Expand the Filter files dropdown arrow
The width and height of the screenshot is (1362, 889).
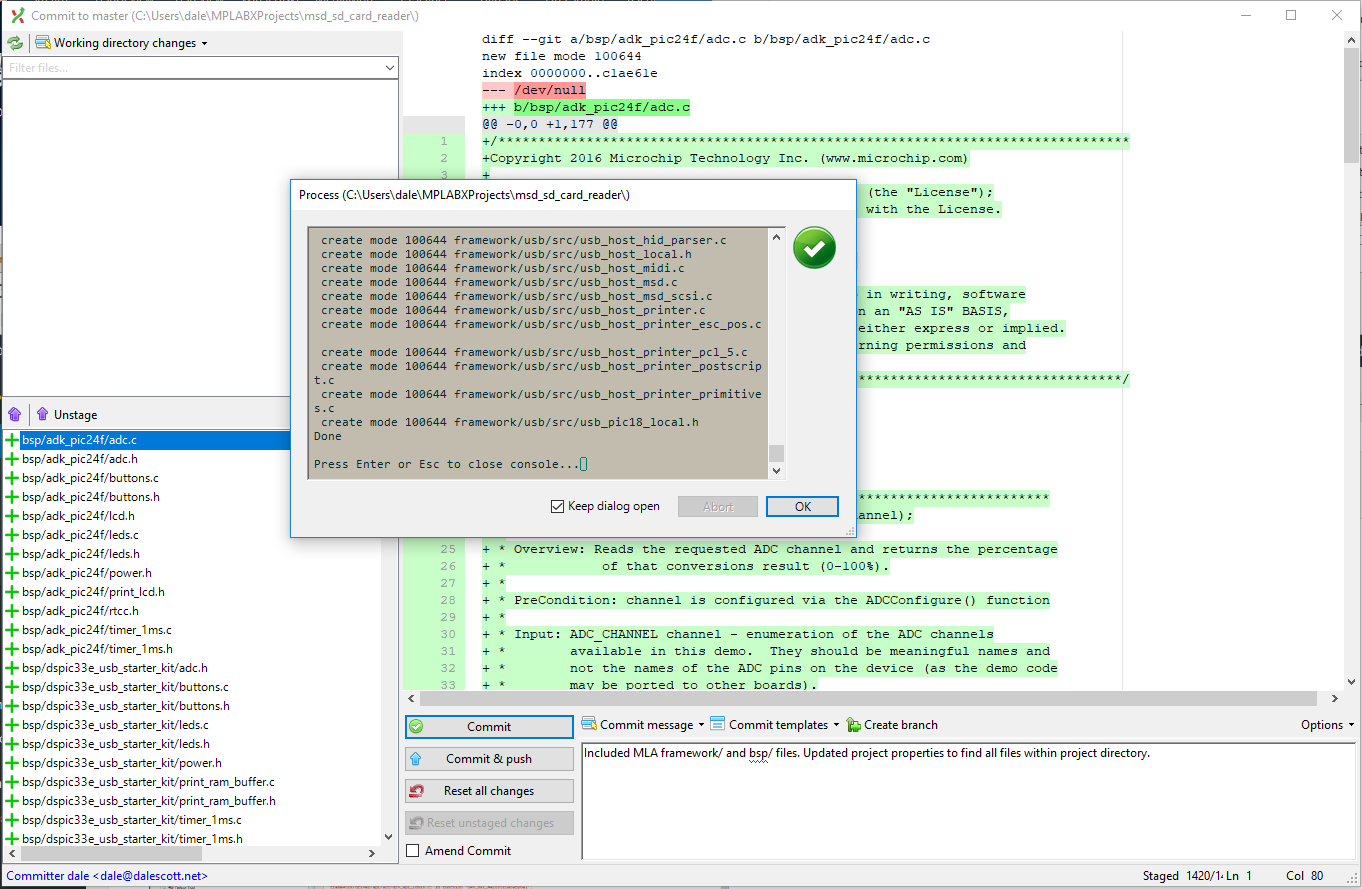coord(390,68)
